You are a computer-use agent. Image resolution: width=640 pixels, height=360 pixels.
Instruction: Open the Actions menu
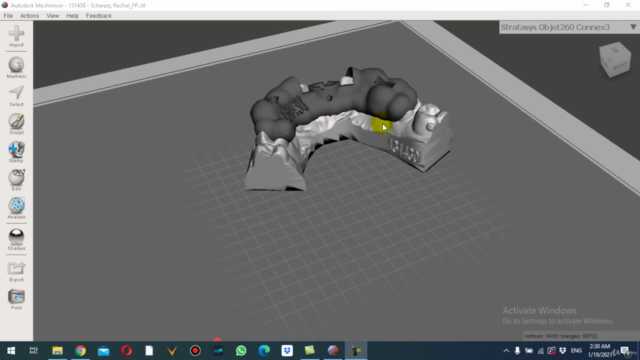pos(29,16)
